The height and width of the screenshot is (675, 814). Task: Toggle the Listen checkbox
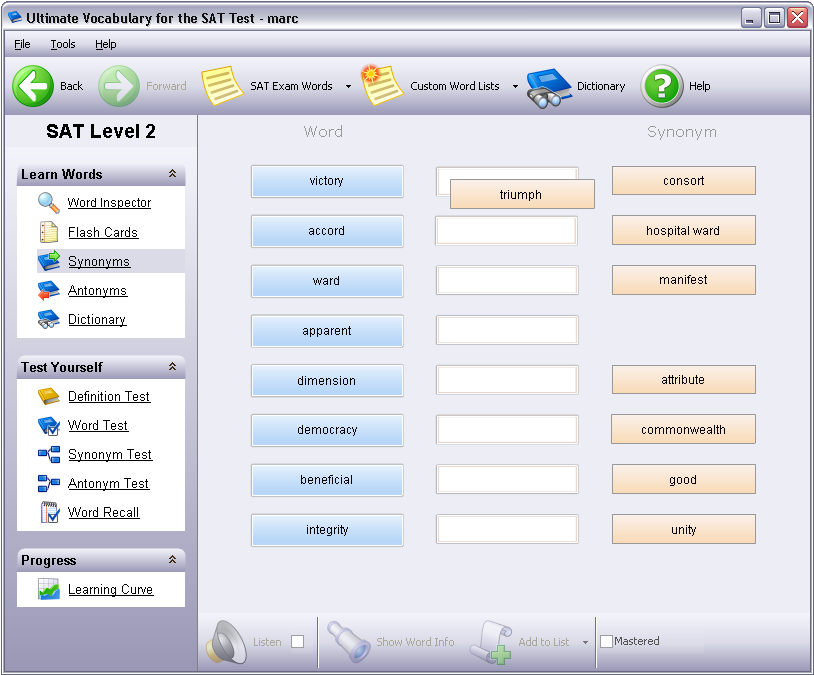pos(297,642)
